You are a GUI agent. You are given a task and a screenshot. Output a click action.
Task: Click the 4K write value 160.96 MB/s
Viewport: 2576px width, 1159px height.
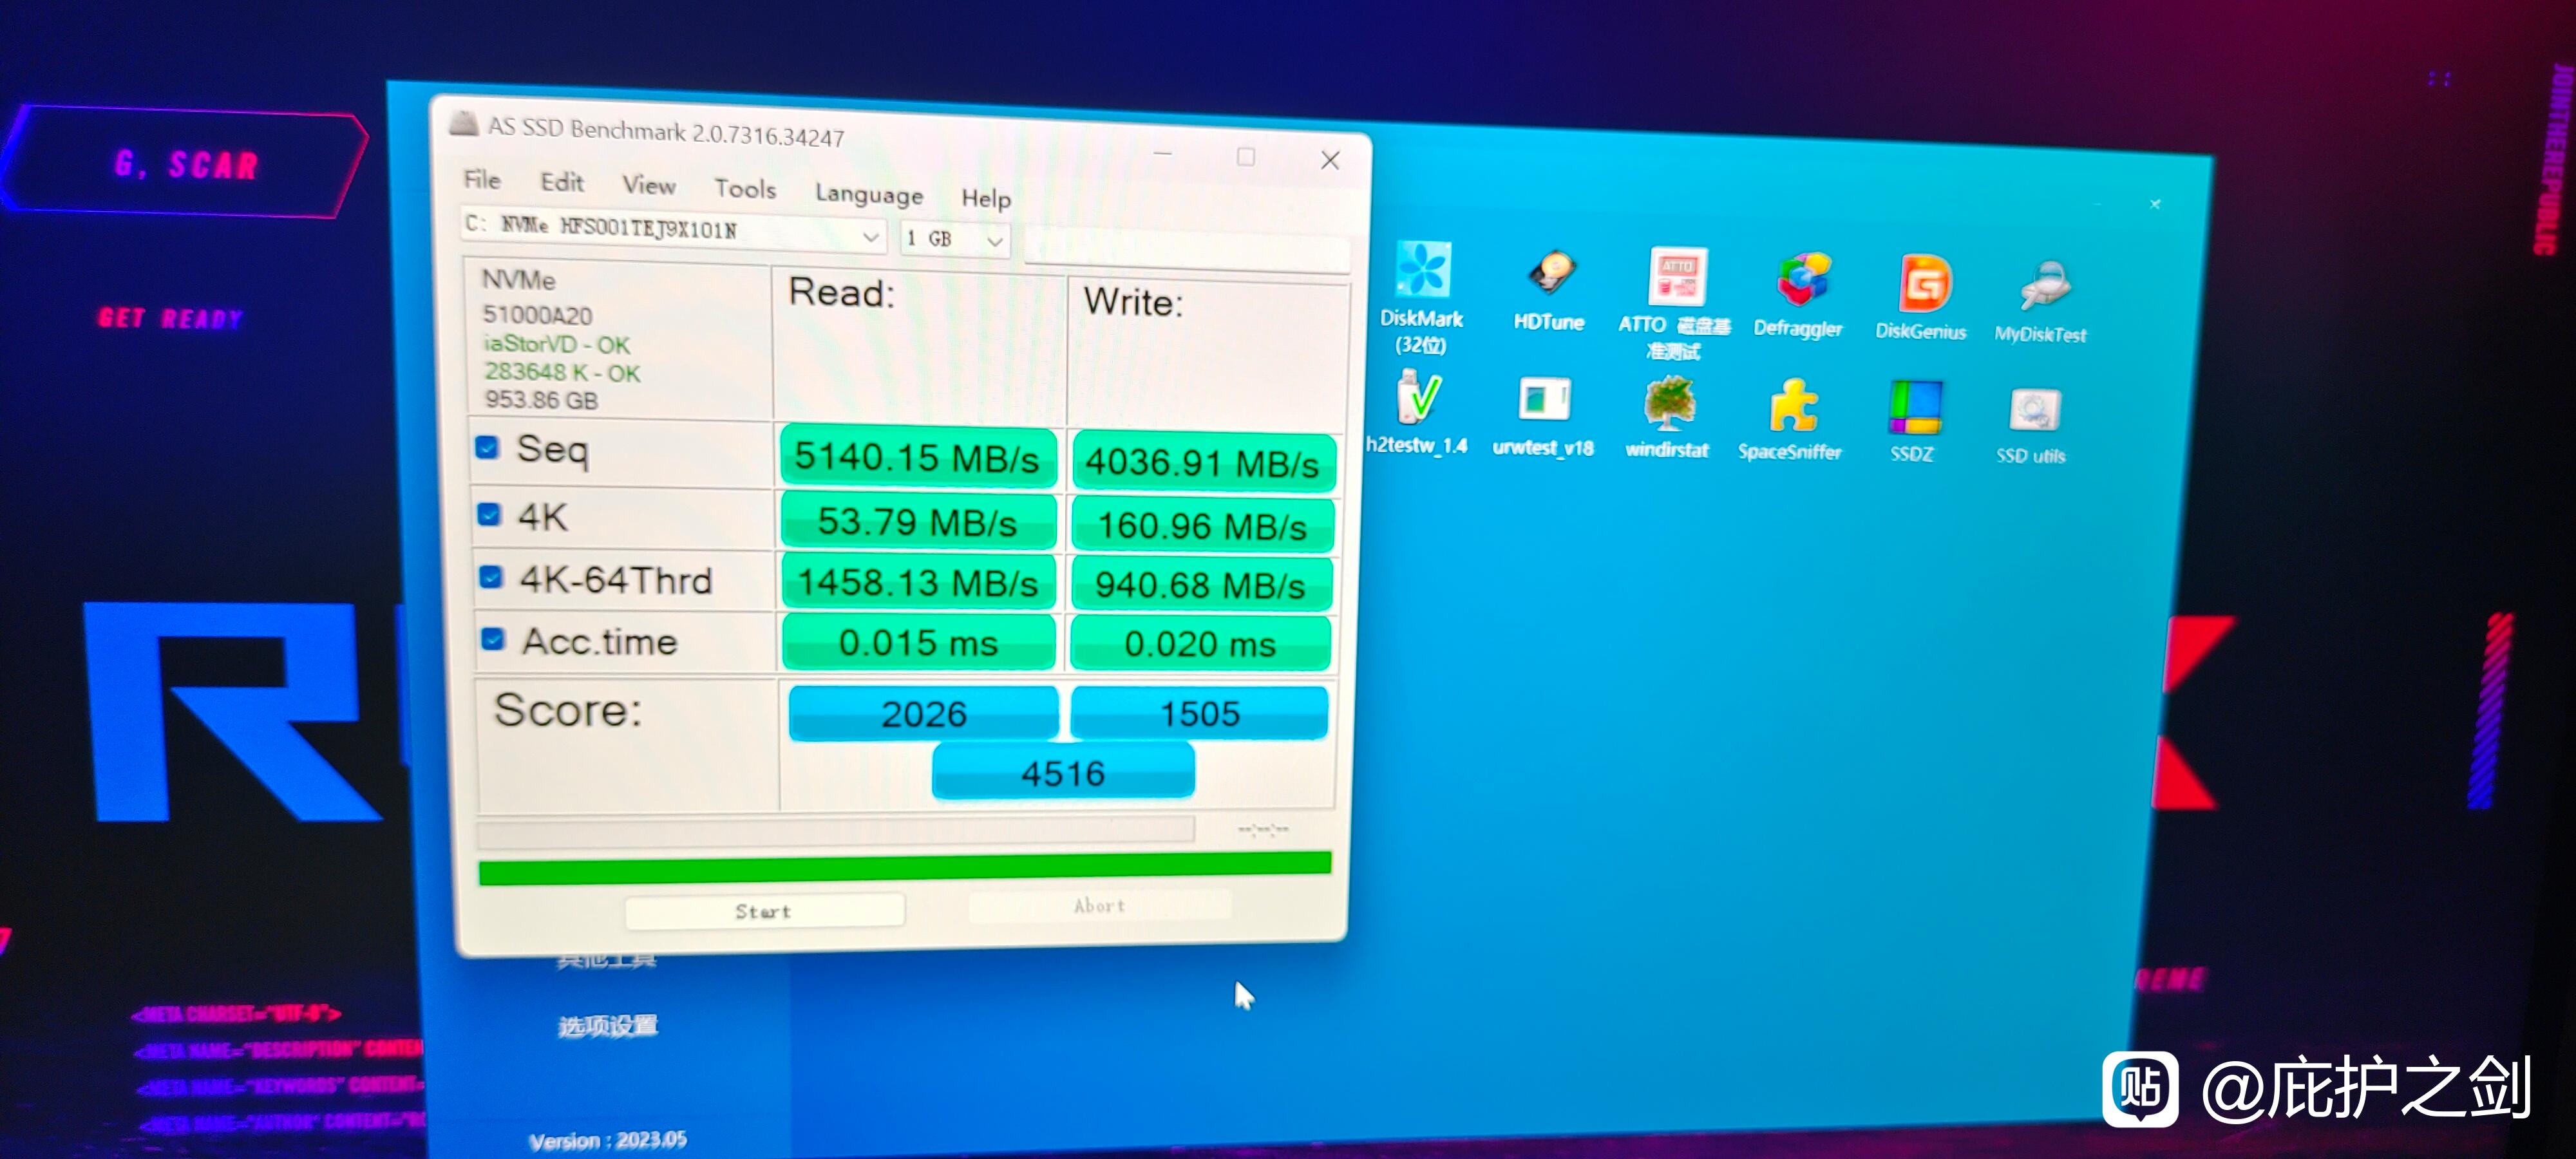(1203, 526)
